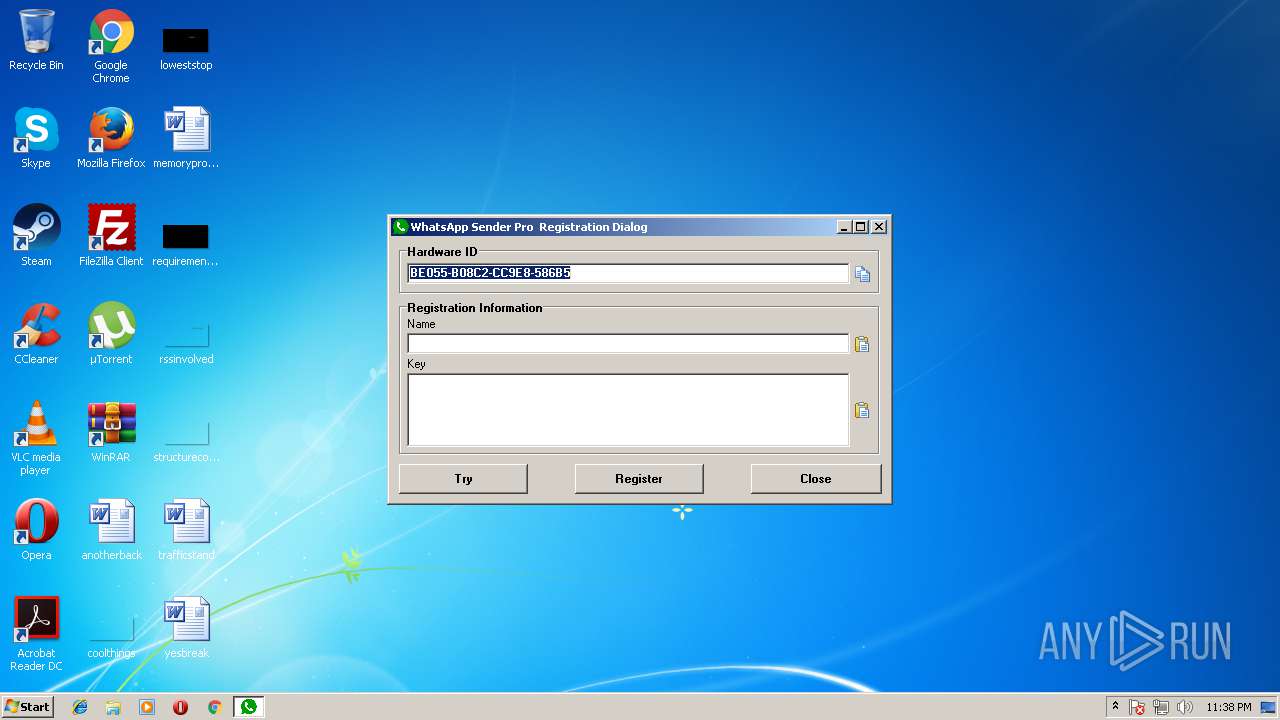This screenshot has width=1280, height=720.
Task: Click the Try button
Action: [x=463, y=479]
